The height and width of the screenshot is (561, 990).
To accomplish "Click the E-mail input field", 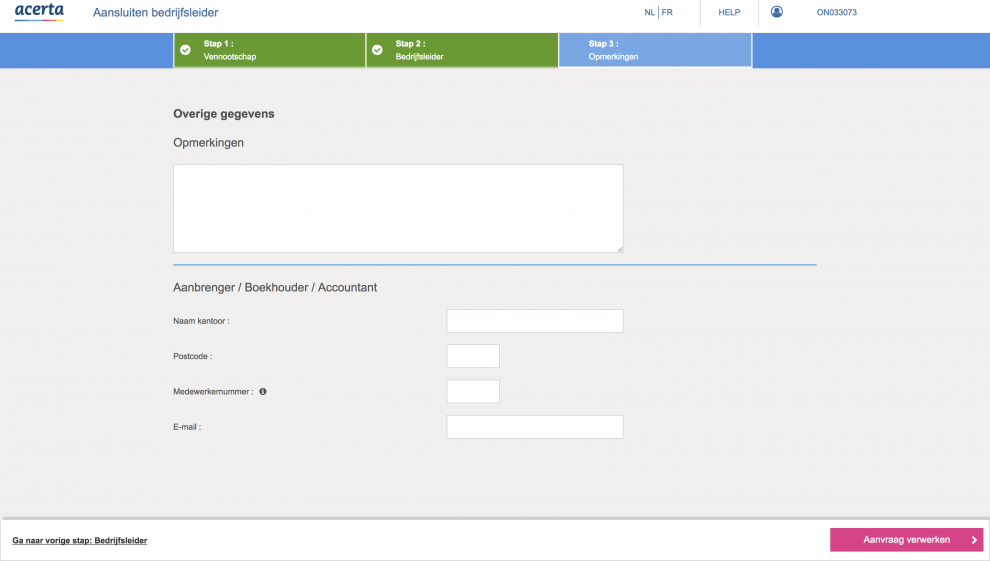I will [x=535, y=427].
